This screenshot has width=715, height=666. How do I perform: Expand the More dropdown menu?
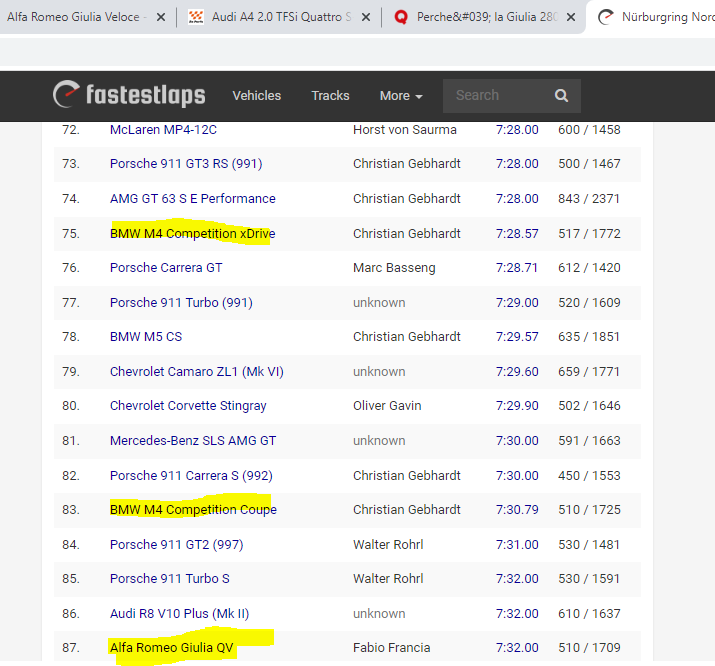pyautogui.click(x=400, y=96)
